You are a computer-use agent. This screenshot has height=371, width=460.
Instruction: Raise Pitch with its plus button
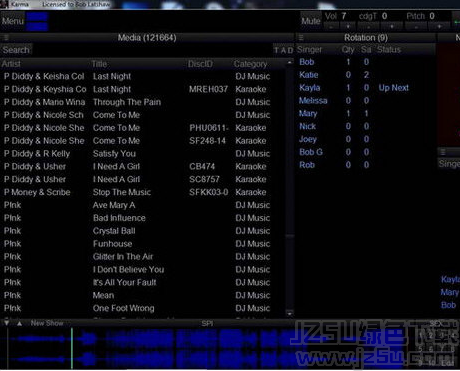(439, 26)
